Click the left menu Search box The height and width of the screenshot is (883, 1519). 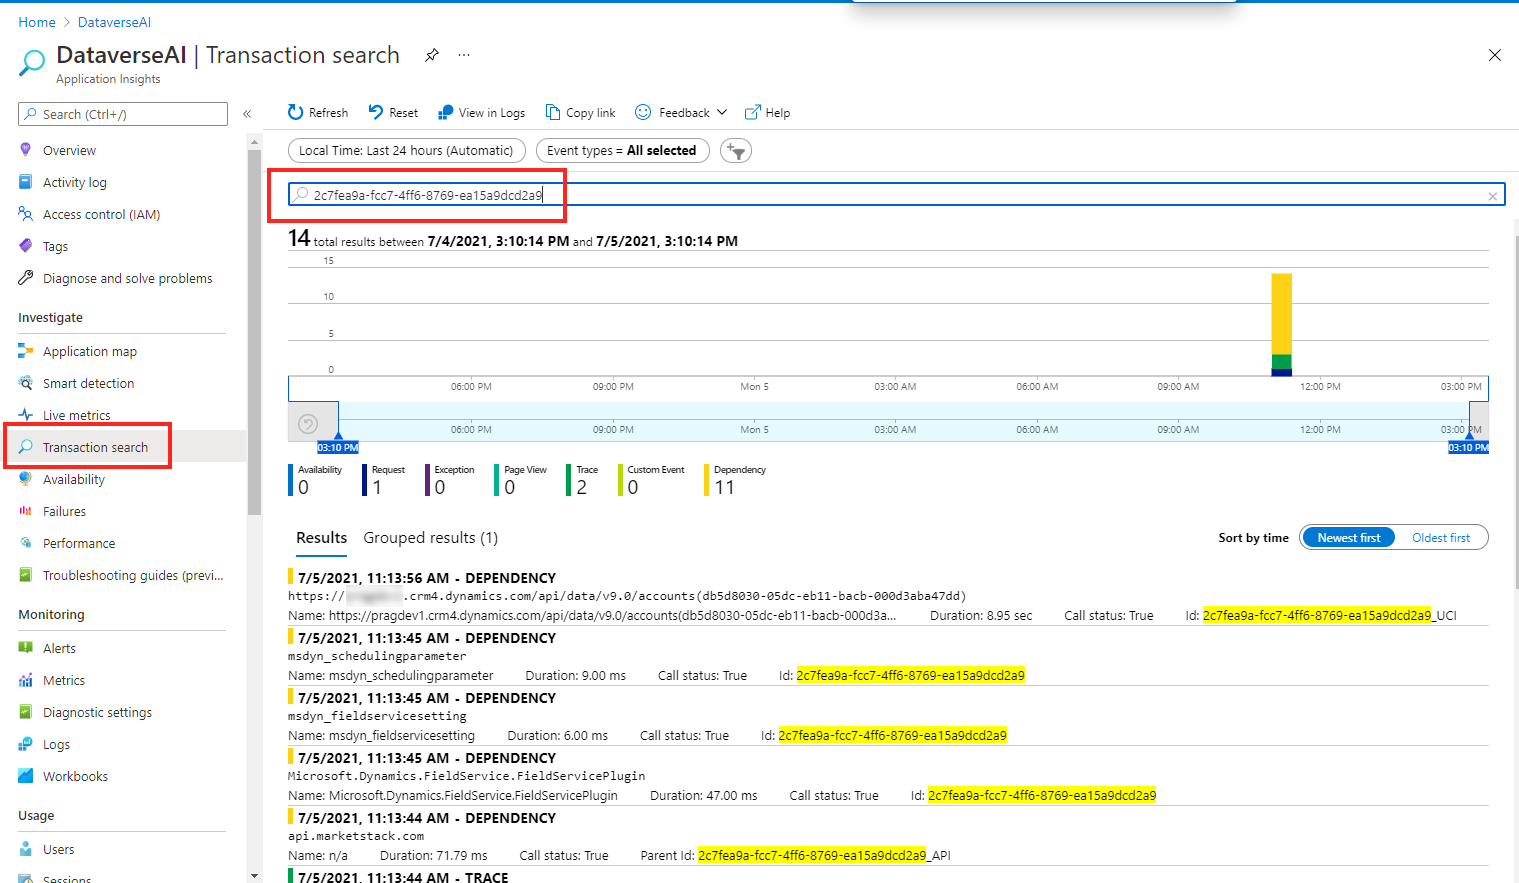point(123,114)
